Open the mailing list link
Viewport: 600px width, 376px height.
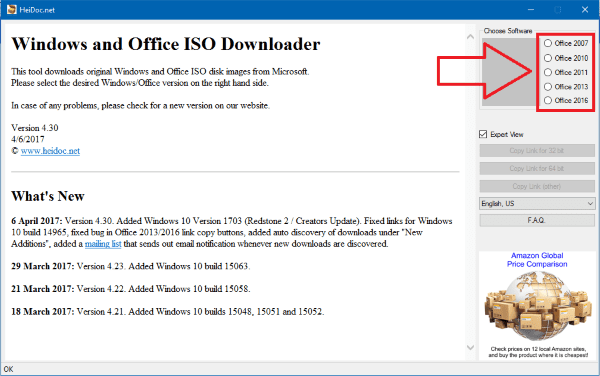click(x=103, y=244)
